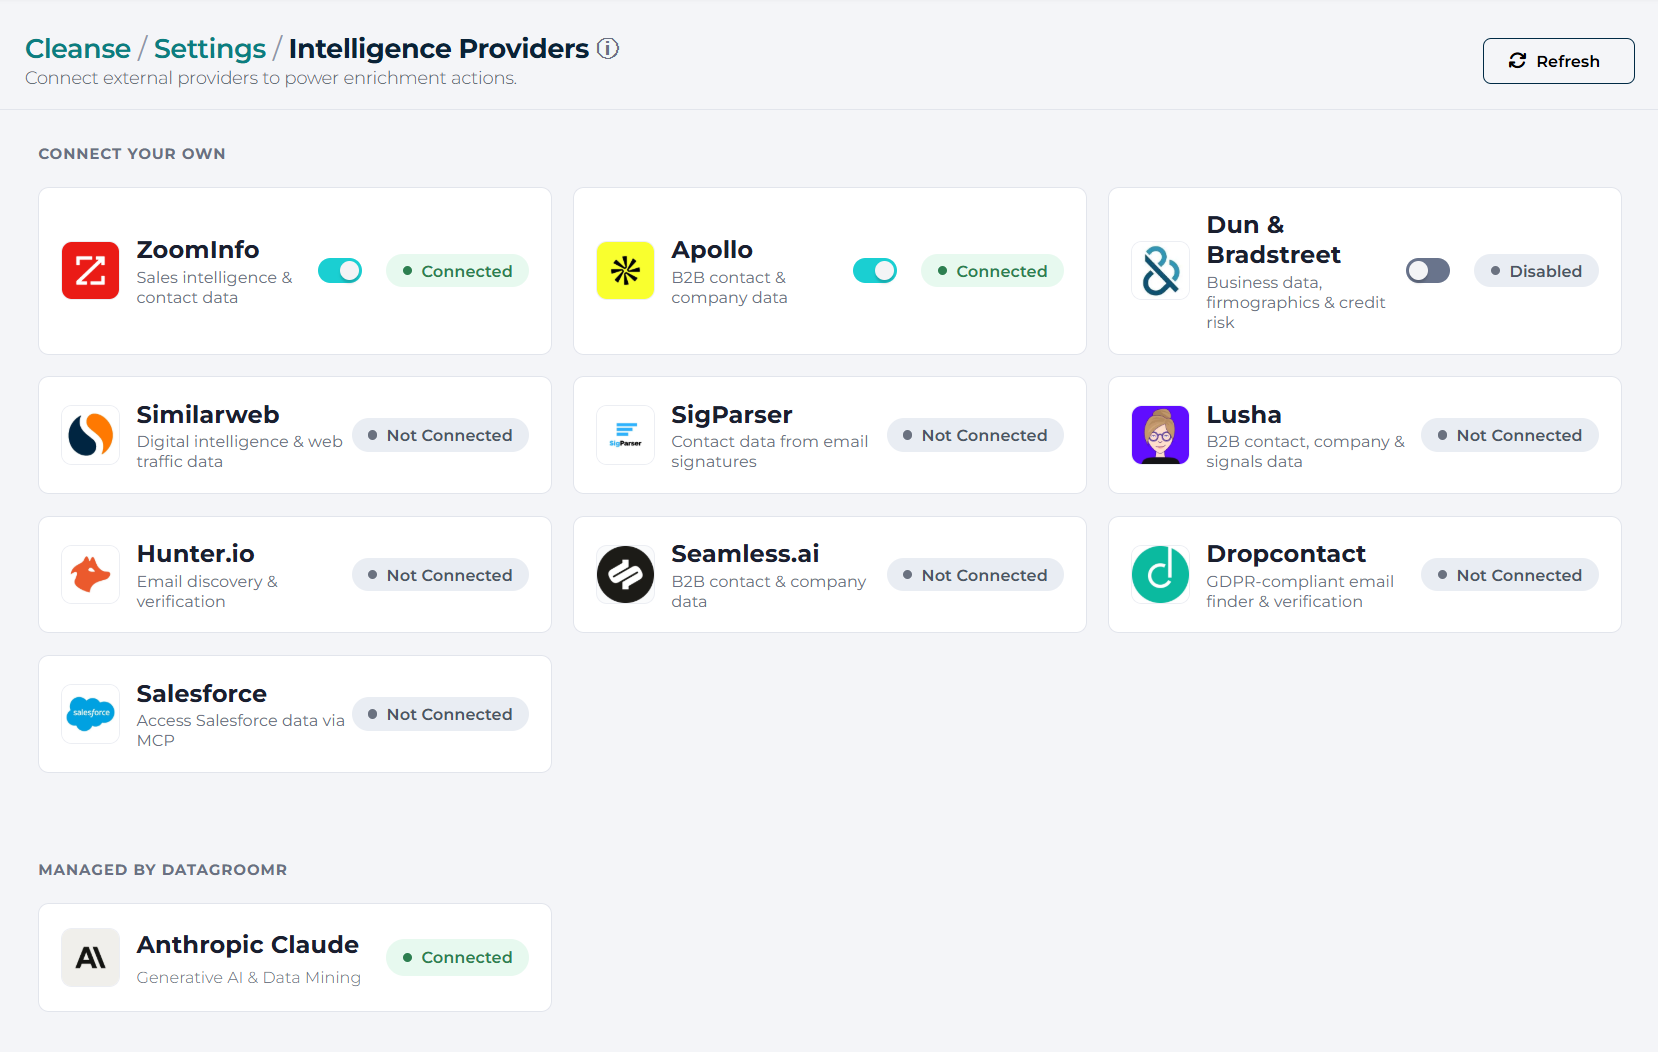This screenshot has width=1658, height=1052.
Task: Click the ZoomInfo red logo icon
Action: [x=90, y=271]
